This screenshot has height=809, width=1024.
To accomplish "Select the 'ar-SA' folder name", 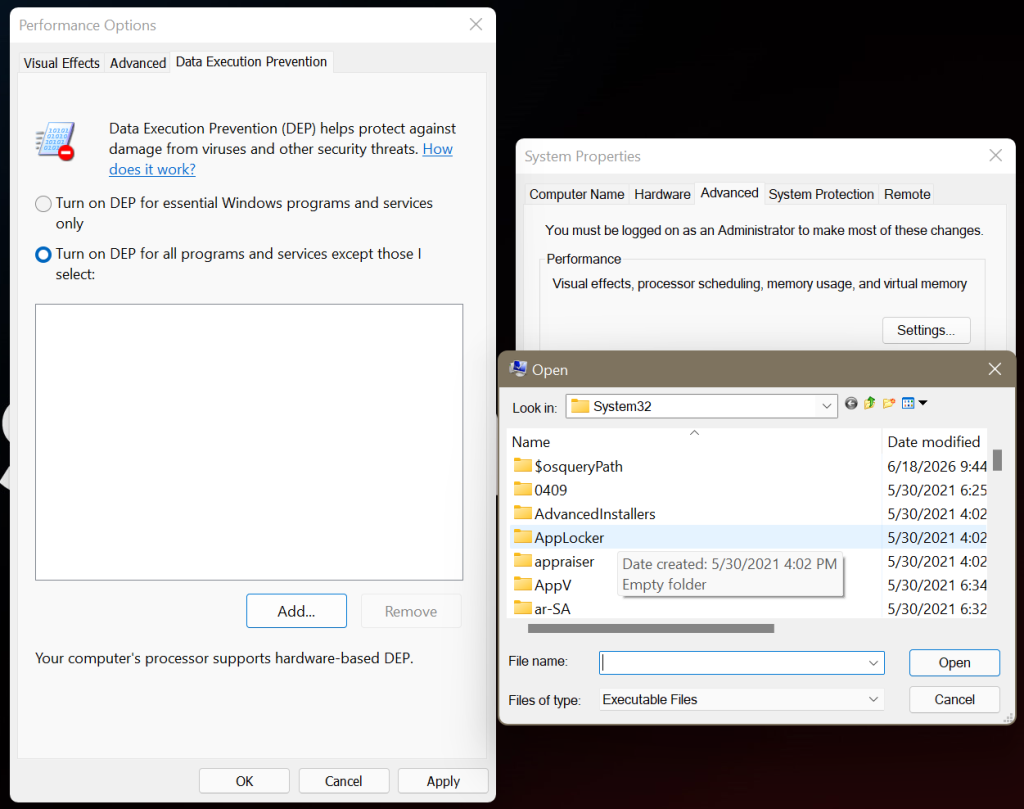I will point(552,609).
